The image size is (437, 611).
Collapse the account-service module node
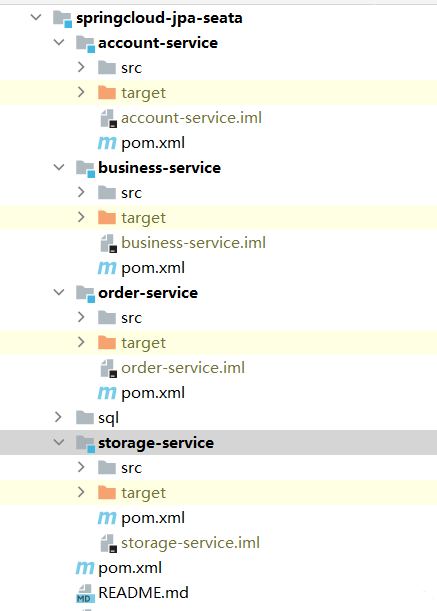coord(59,42)
